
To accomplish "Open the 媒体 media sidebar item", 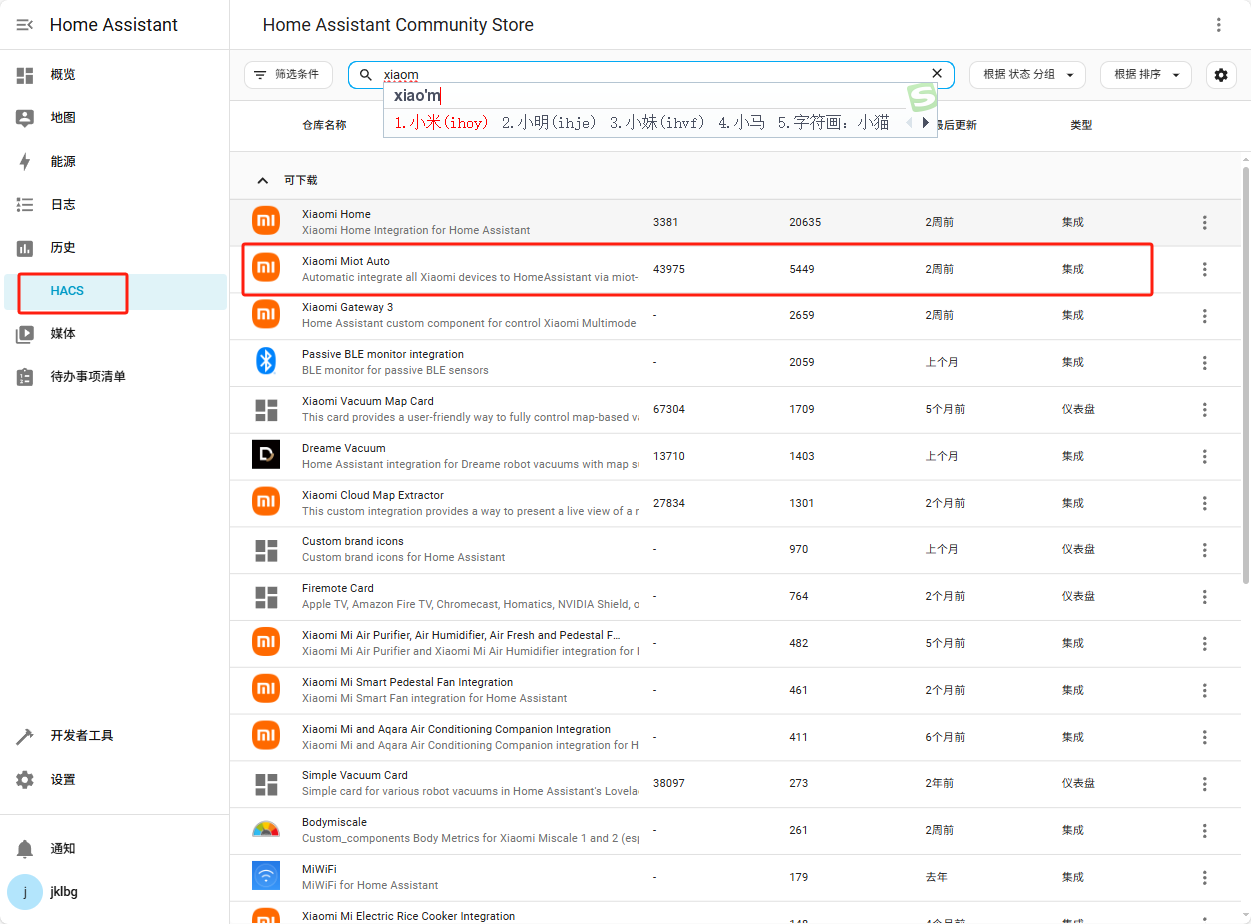I will [x=115, y=334].
